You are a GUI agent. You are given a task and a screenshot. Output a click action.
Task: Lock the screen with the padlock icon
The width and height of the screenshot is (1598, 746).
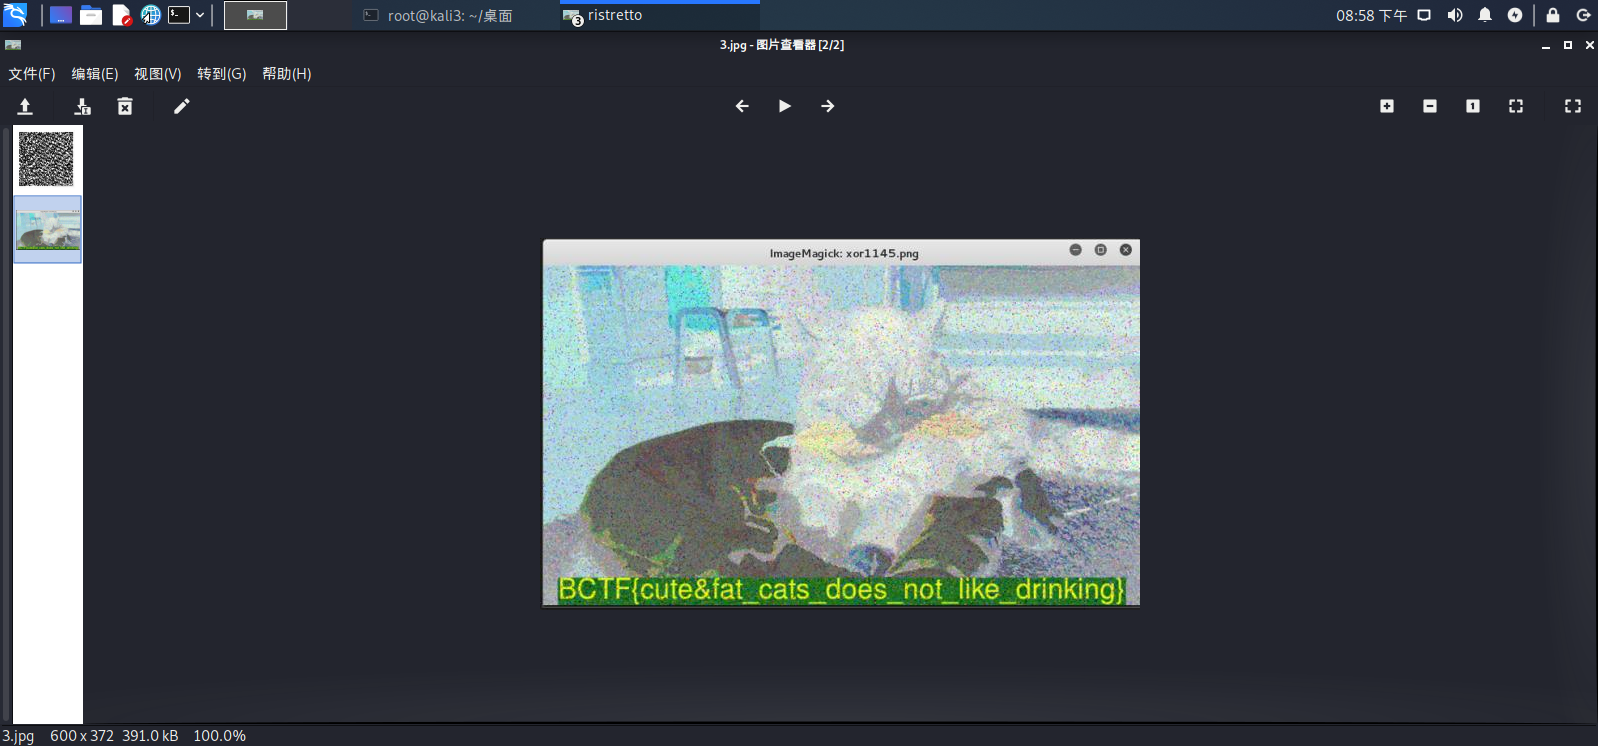pos(1553,15)
